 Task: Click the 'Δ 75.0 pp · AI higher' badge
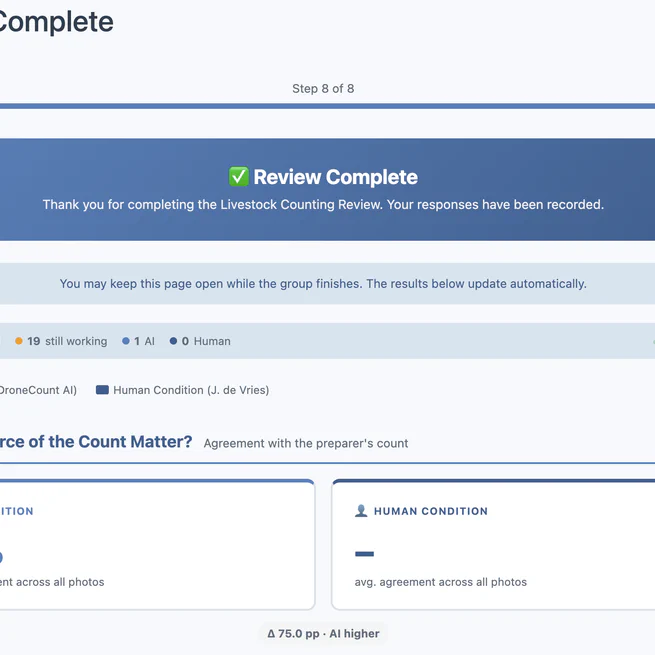[x=323, y=633]
